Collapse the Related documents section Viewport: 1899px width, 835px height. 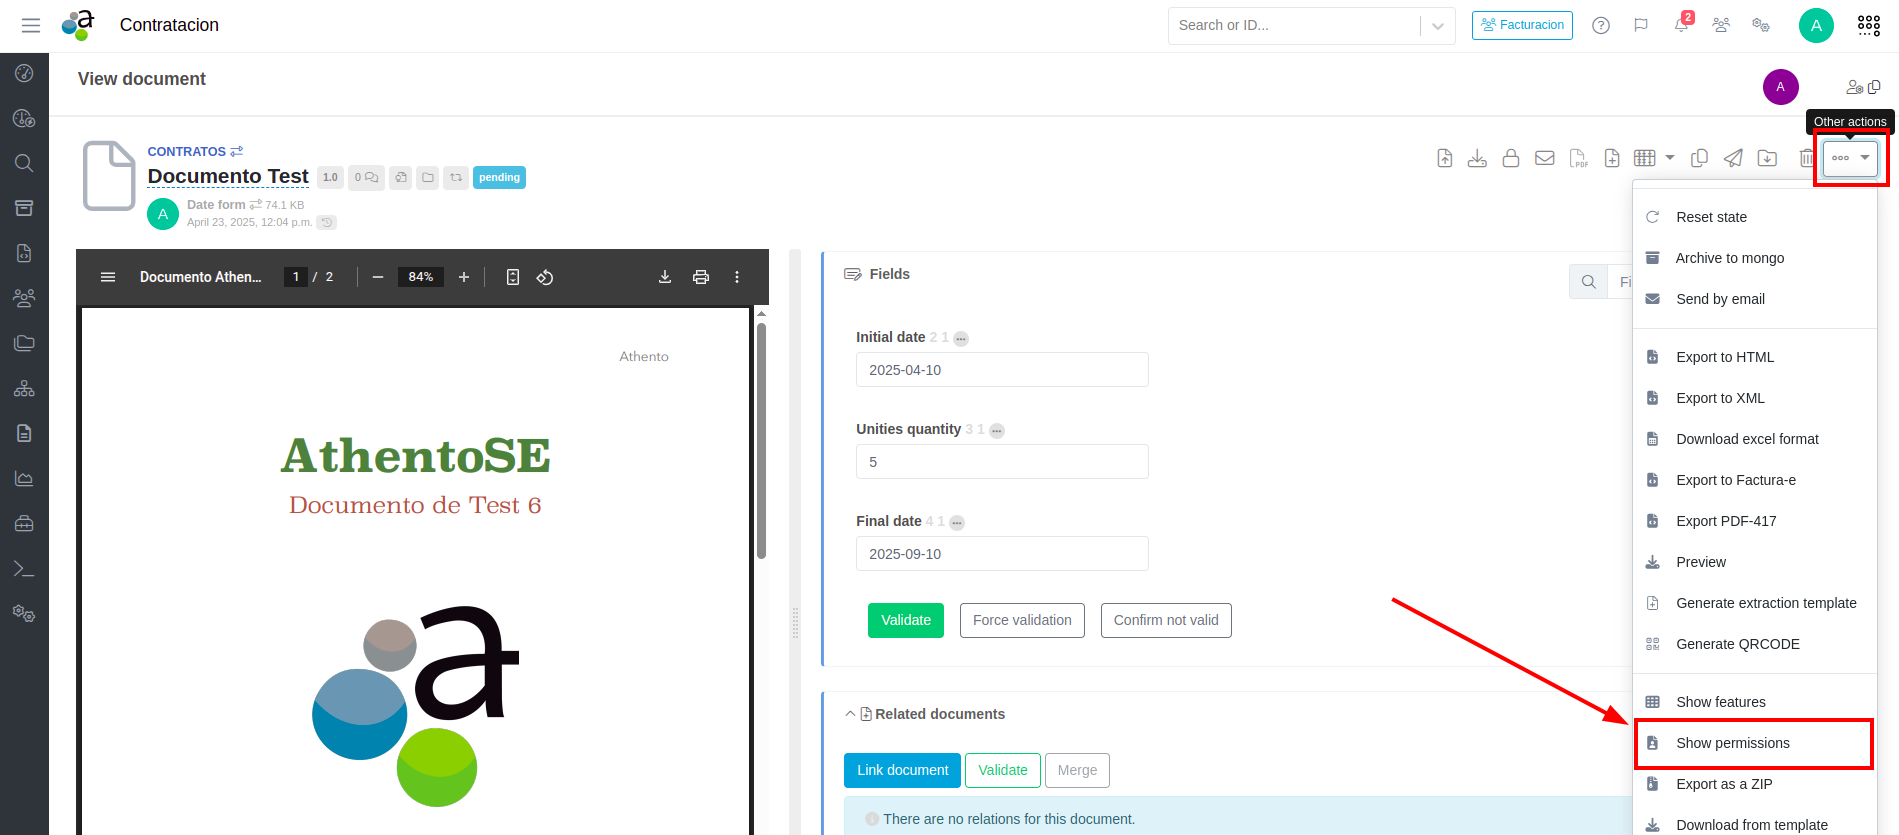click(850, 714)
